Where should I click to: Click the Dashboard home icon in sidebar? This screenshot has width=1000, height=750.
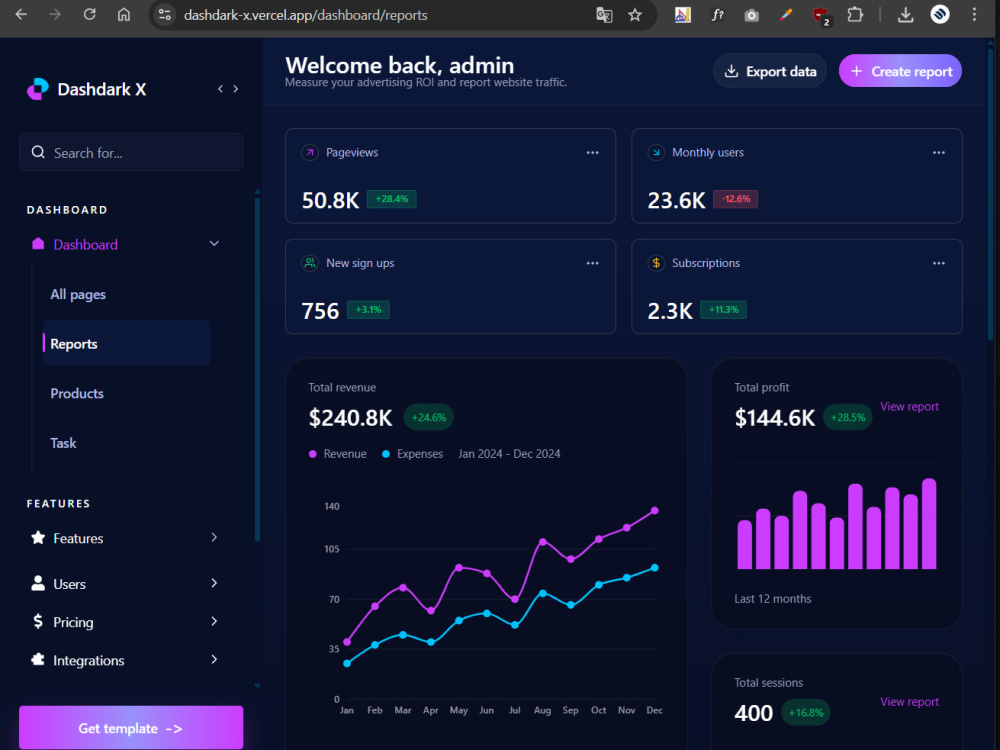[x=38, y=244]
